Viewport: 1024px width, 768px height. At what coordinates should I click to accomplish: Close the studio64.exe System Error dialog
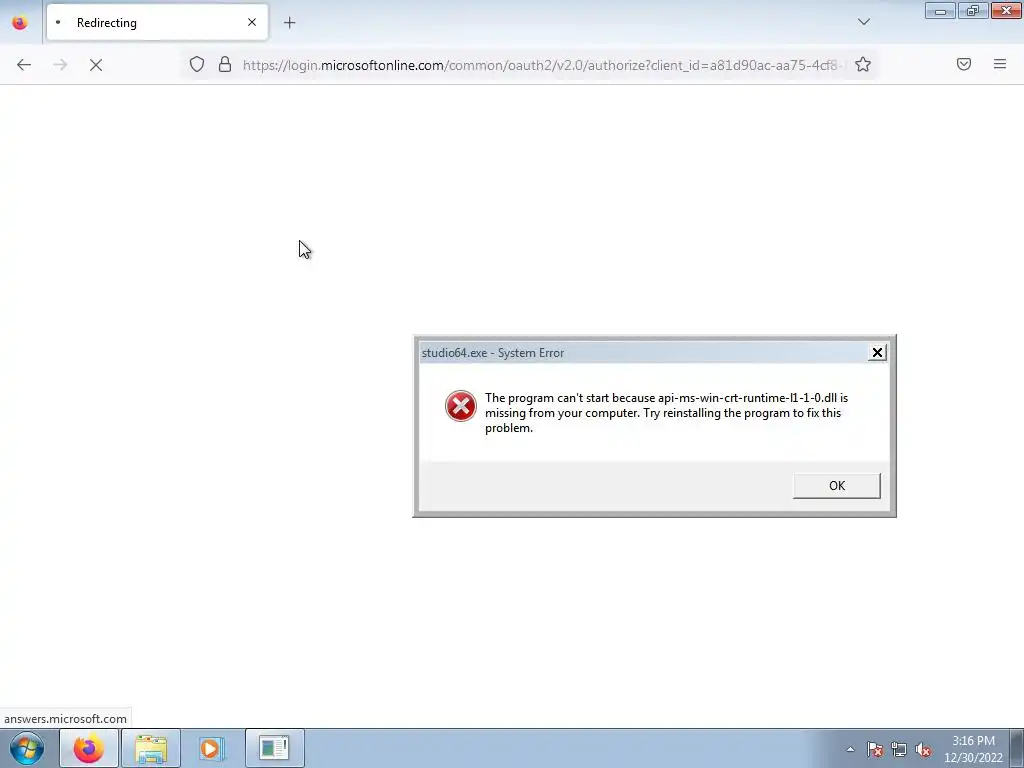877,353
